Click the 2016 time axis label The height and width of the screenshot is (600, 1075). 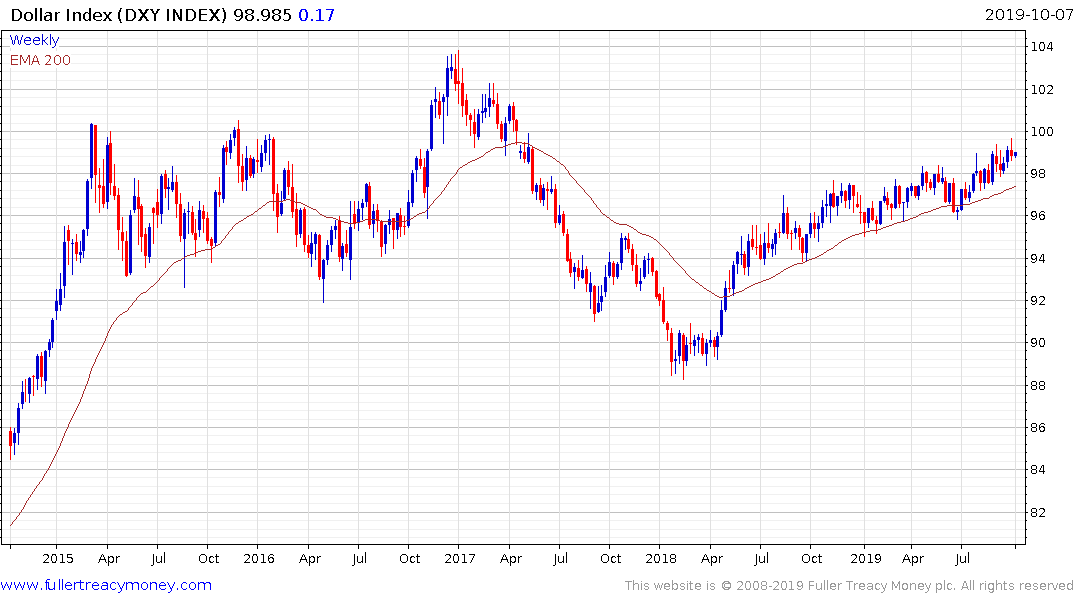(258, 558)
